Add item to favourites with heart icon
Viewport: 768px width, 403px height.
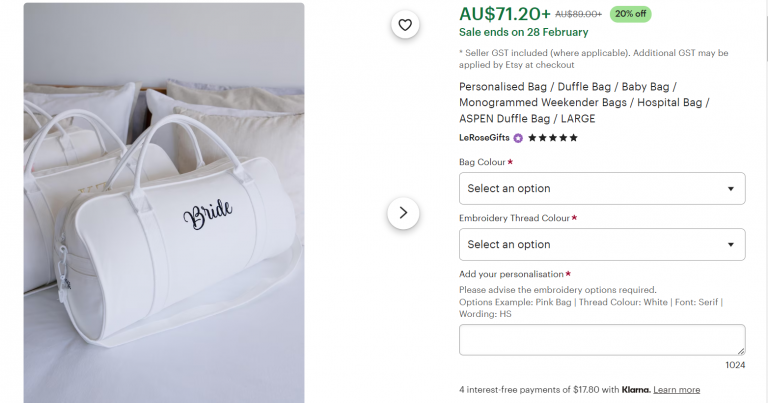pos(404,25)
